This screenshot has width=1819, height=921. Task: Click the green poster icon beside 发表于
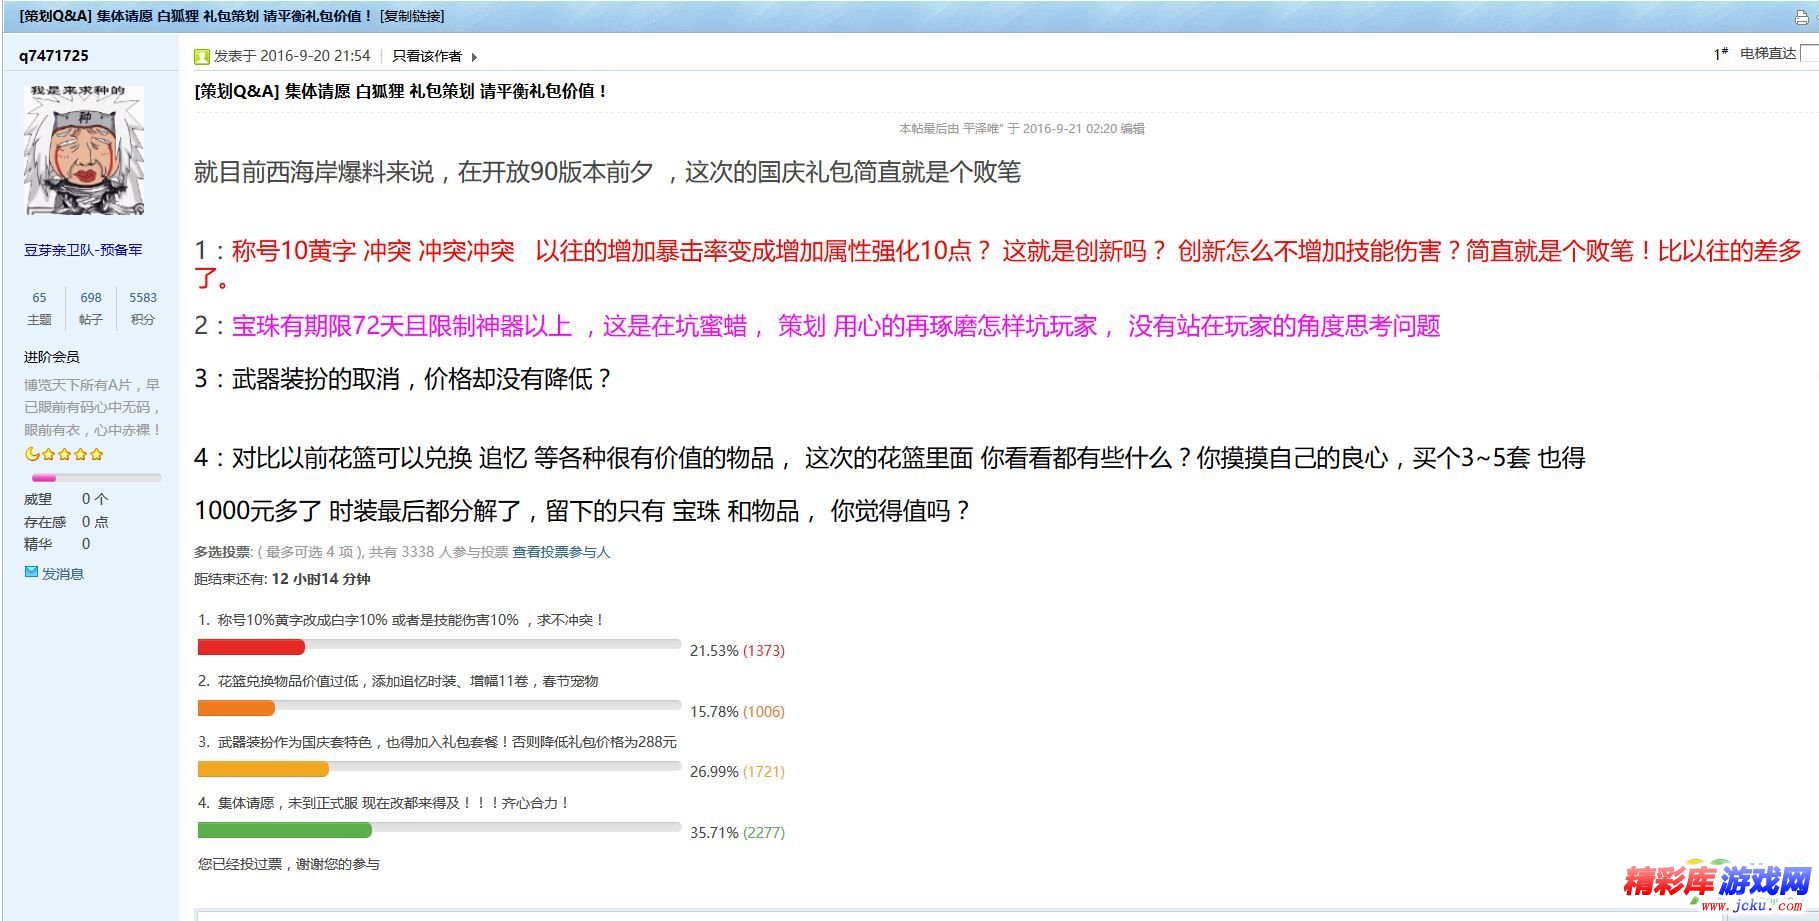(202, 57)
